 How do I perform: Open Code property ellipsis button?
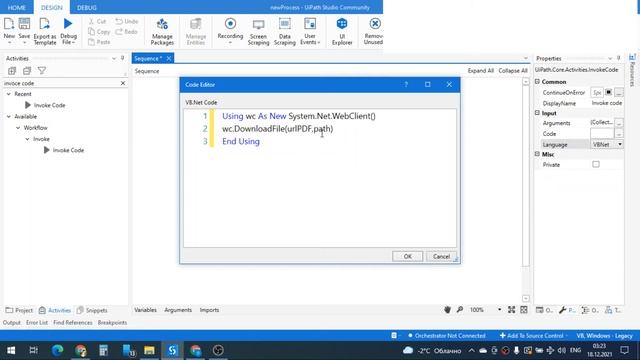coord(619,133)
